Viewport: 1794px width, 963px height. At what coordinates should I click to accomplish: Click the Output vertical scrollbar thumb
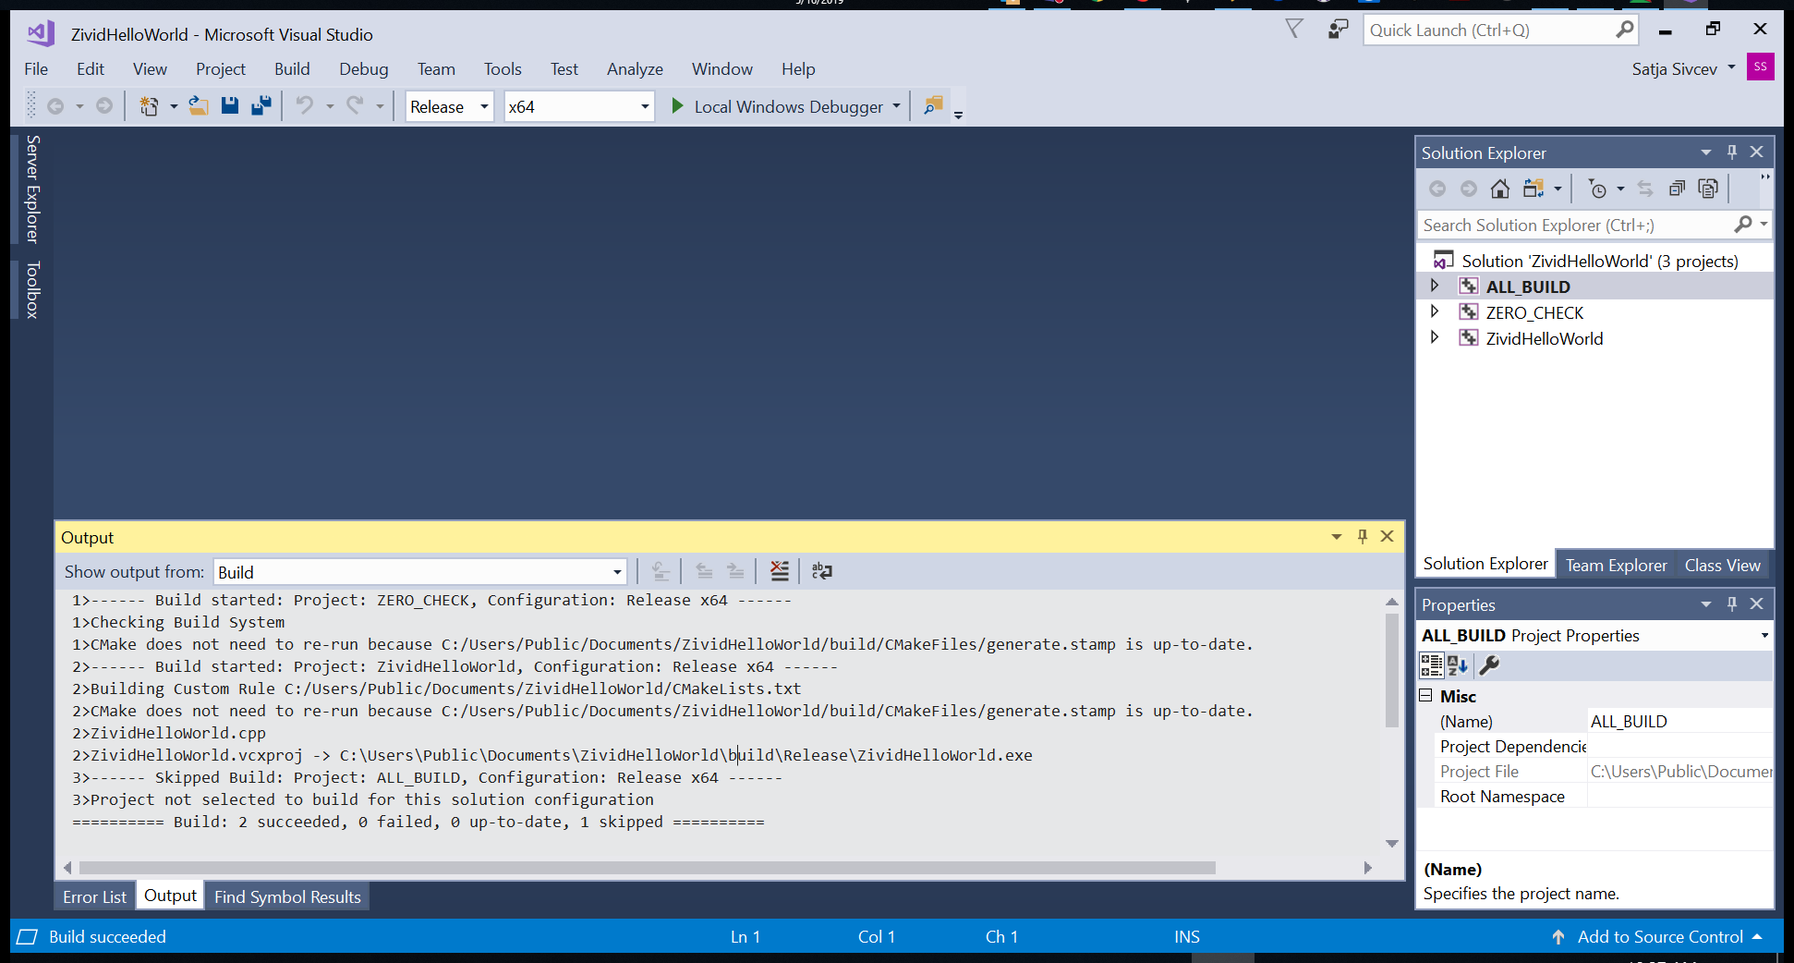(x=1392, y=670)
